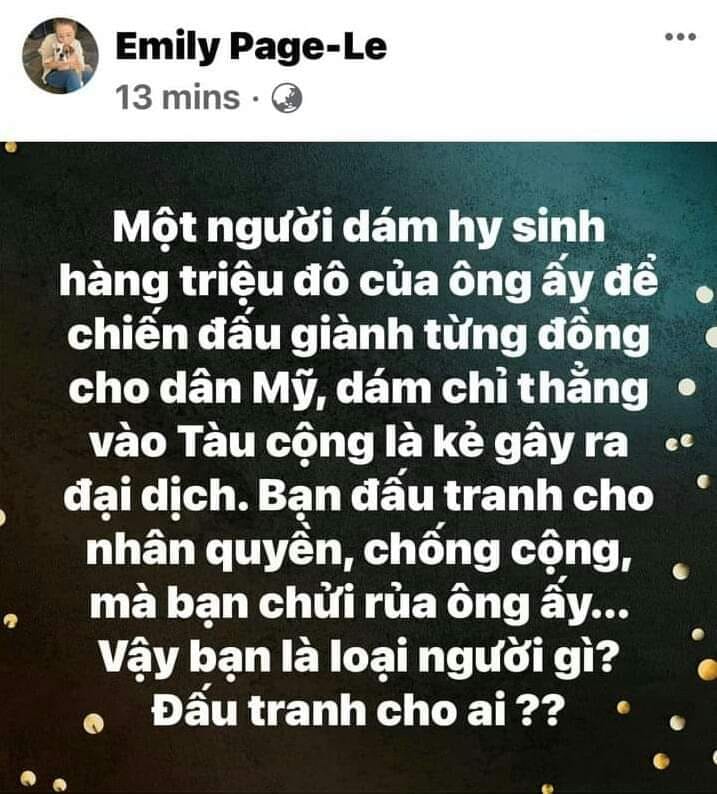Click the line "hàng triệu đô của ông ấy để"
Image resolution: width=717 pixels, height=794 pixels.
point(358,281)
